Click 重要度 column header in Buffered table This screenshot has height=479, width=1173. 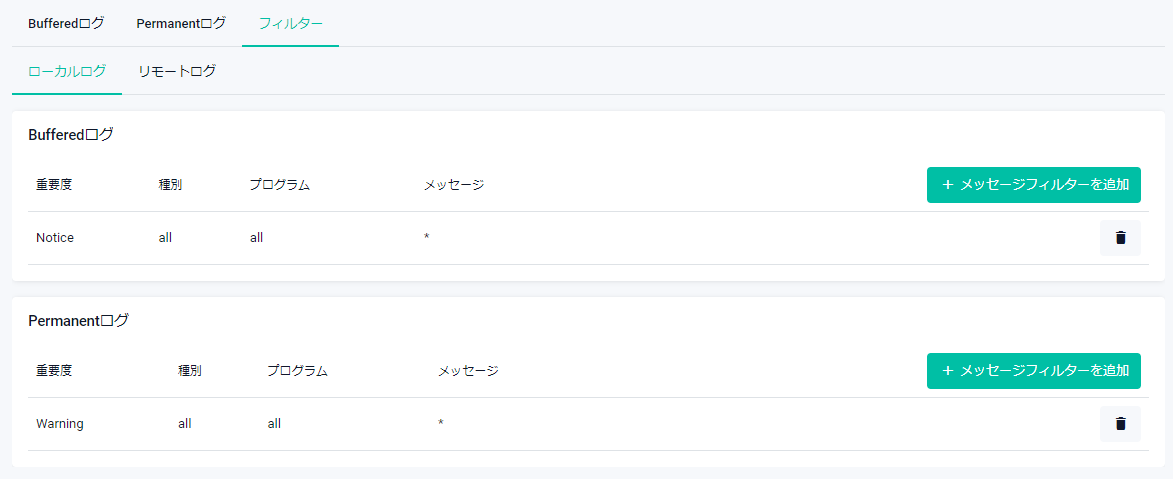pyautogui.click(x=53, y=185)
